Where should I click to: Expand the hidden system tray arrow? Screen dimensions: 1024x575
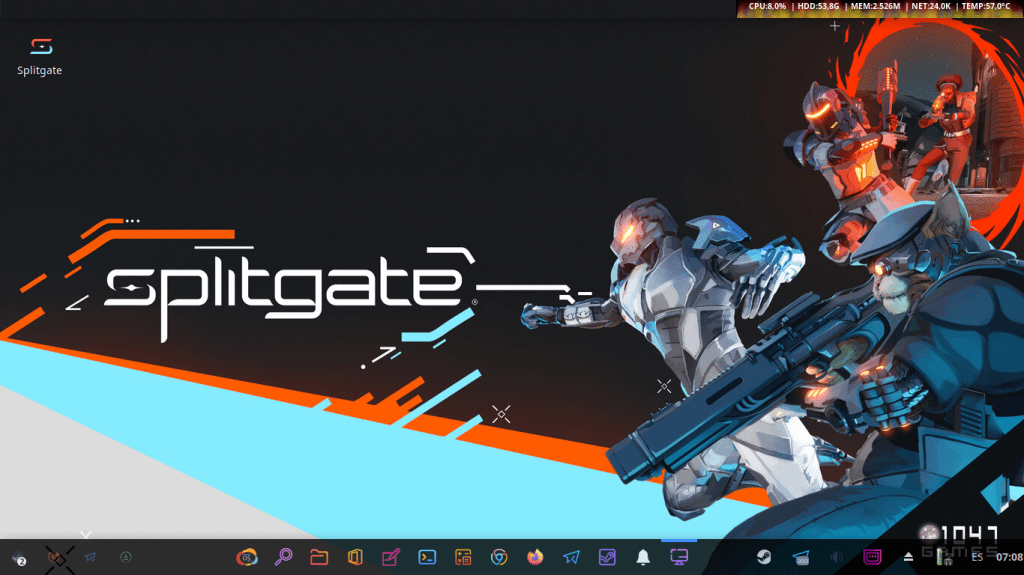909,557
